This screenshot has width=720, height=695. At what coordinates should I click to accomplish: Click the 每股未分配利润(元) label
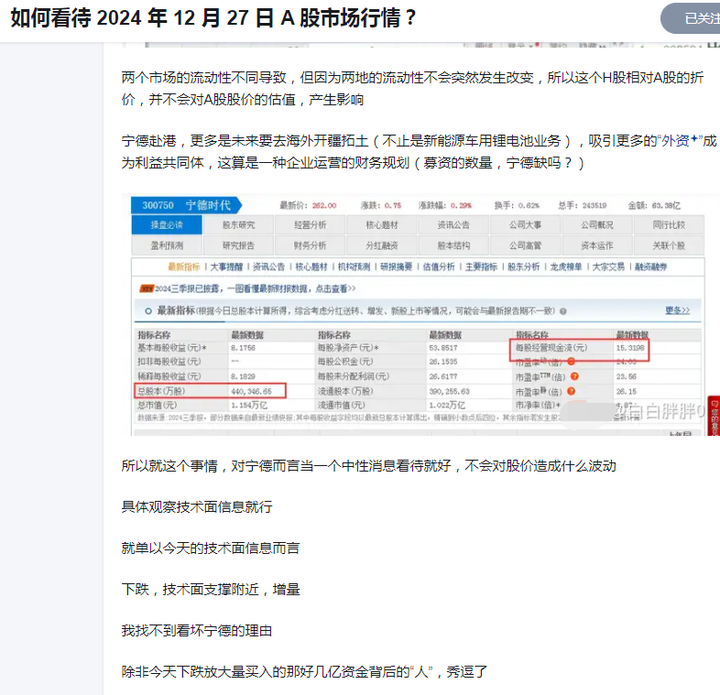point(353,376)
